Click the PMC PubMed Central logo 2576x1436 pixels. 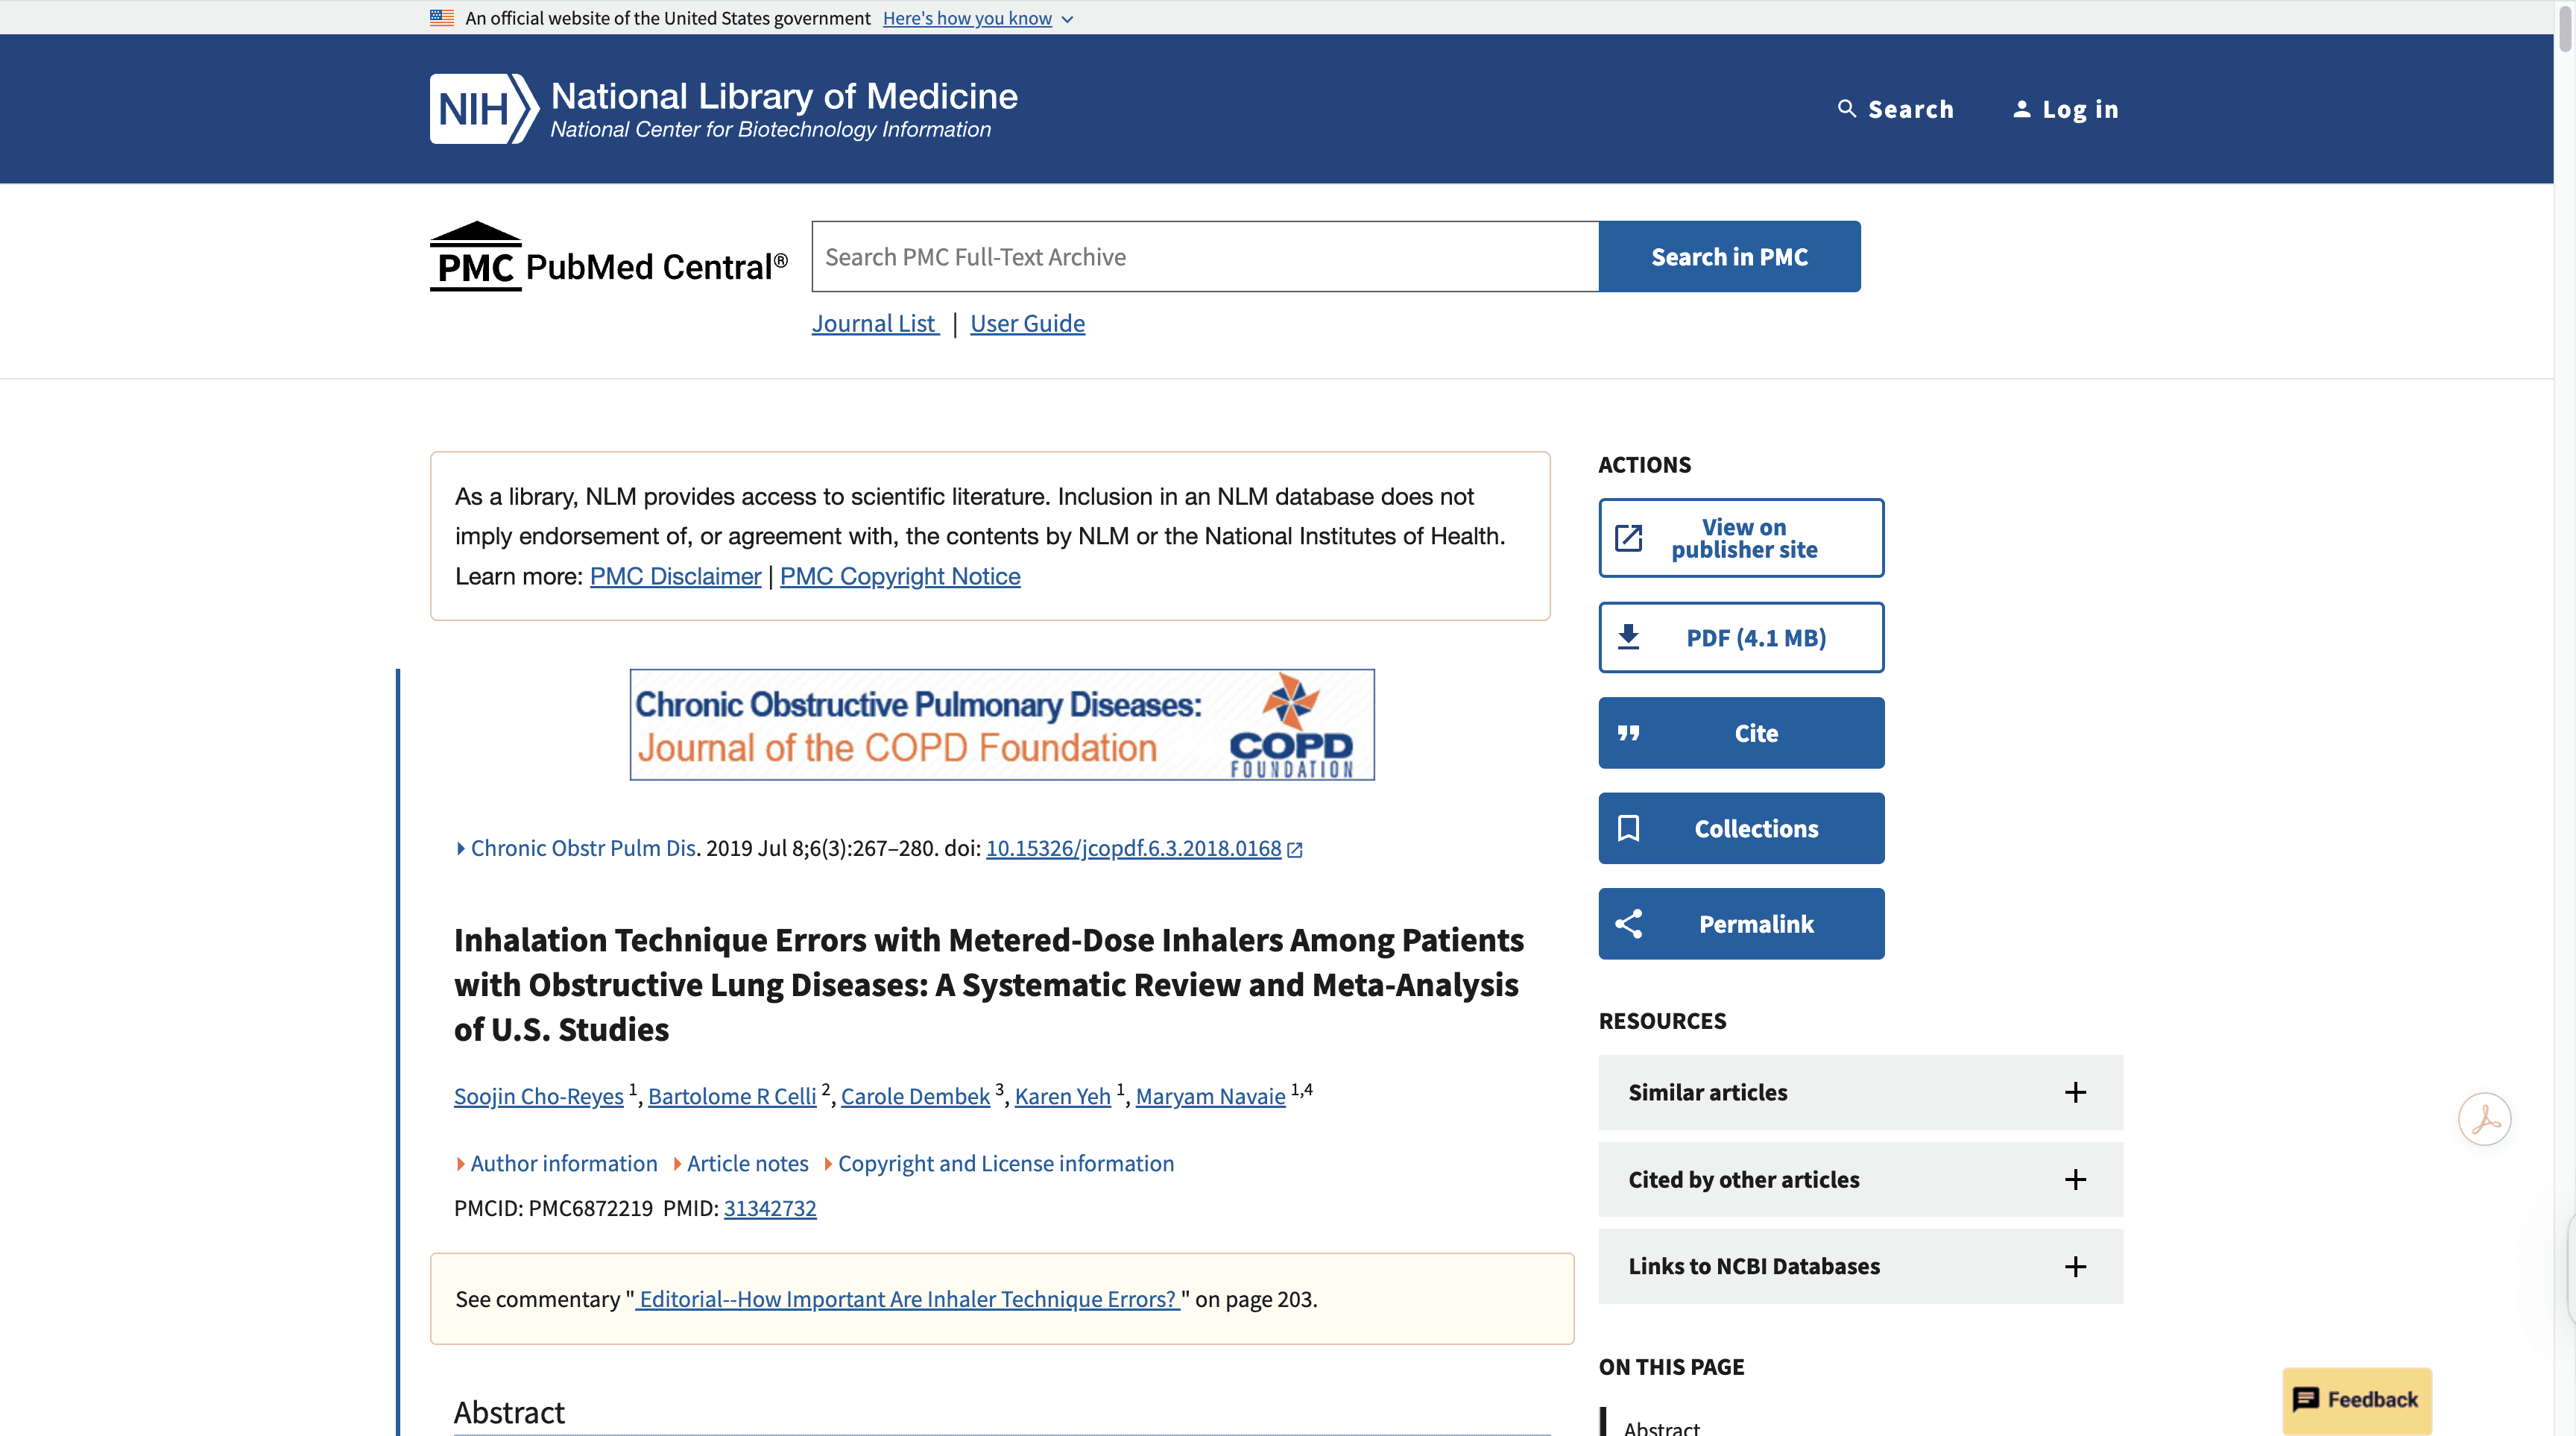[608, 258]
